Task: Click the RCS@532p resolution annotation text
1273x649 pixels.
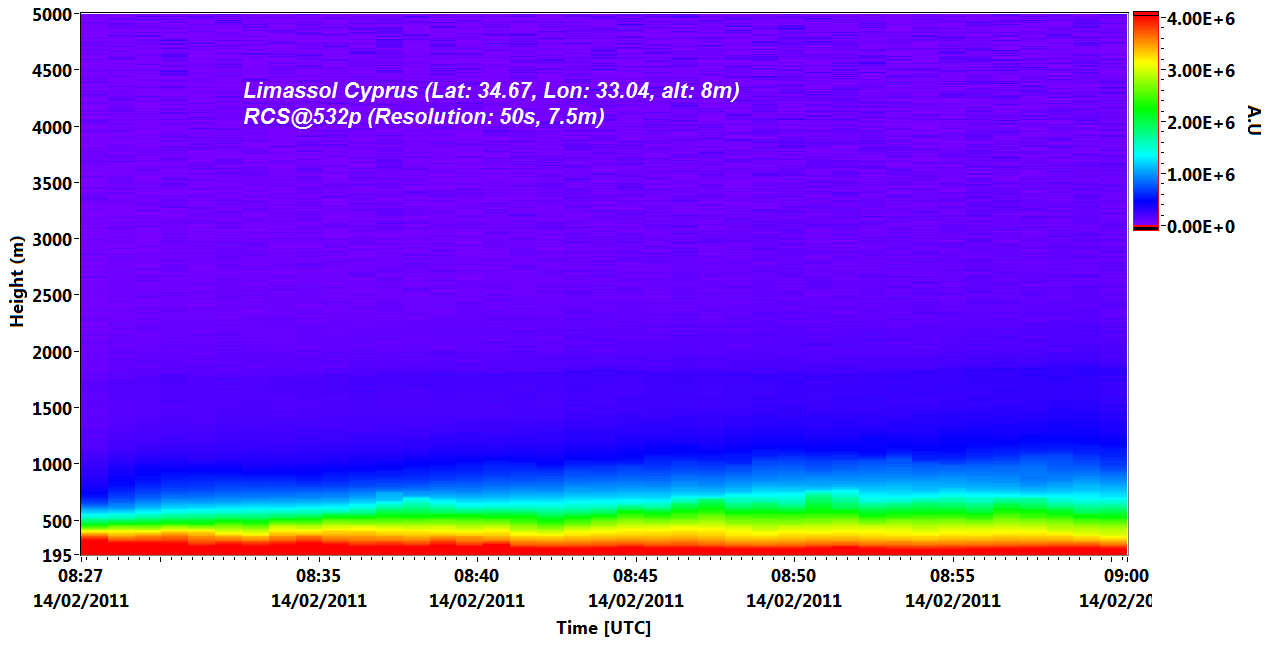Action: click(x=424, y=117)
